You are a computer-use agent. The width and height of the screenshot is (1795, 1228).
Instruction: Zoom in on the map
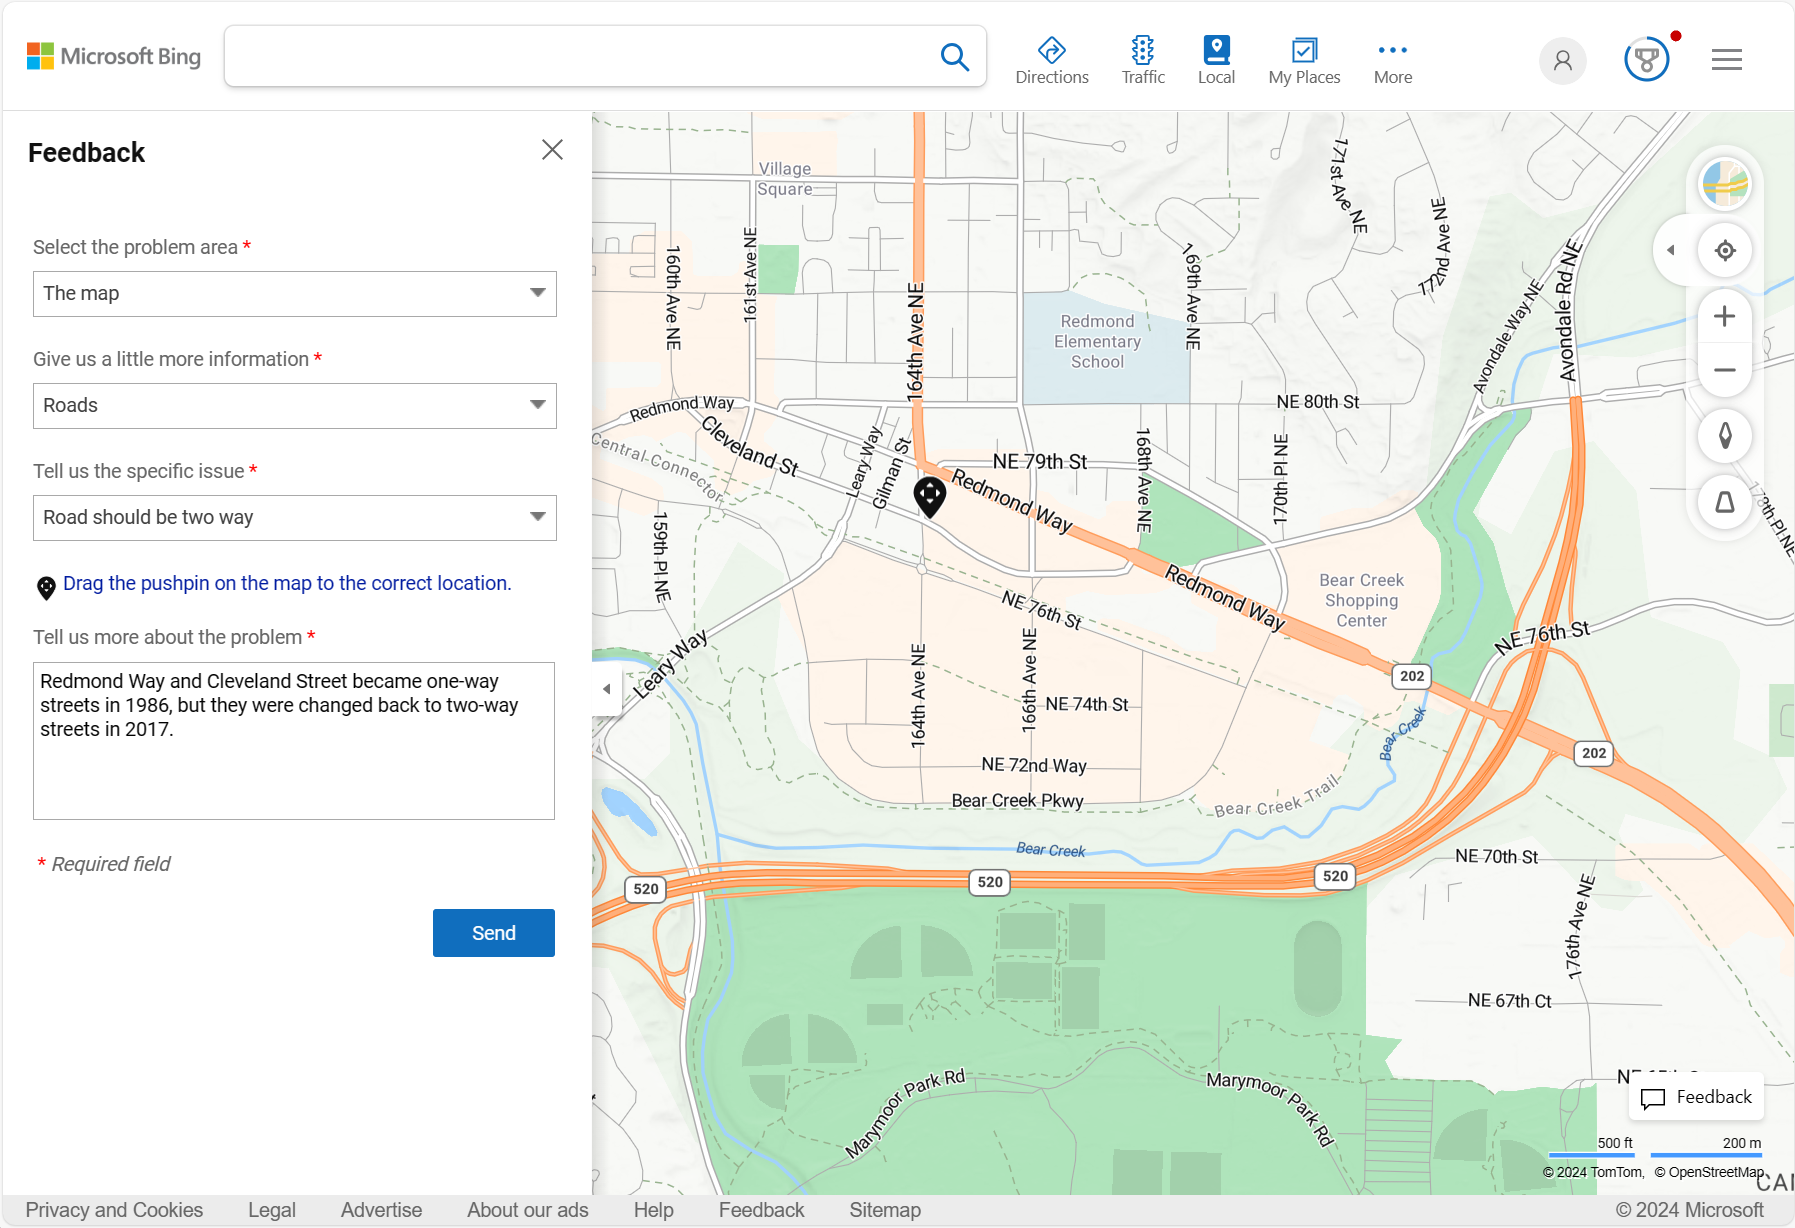point(1724,317)
